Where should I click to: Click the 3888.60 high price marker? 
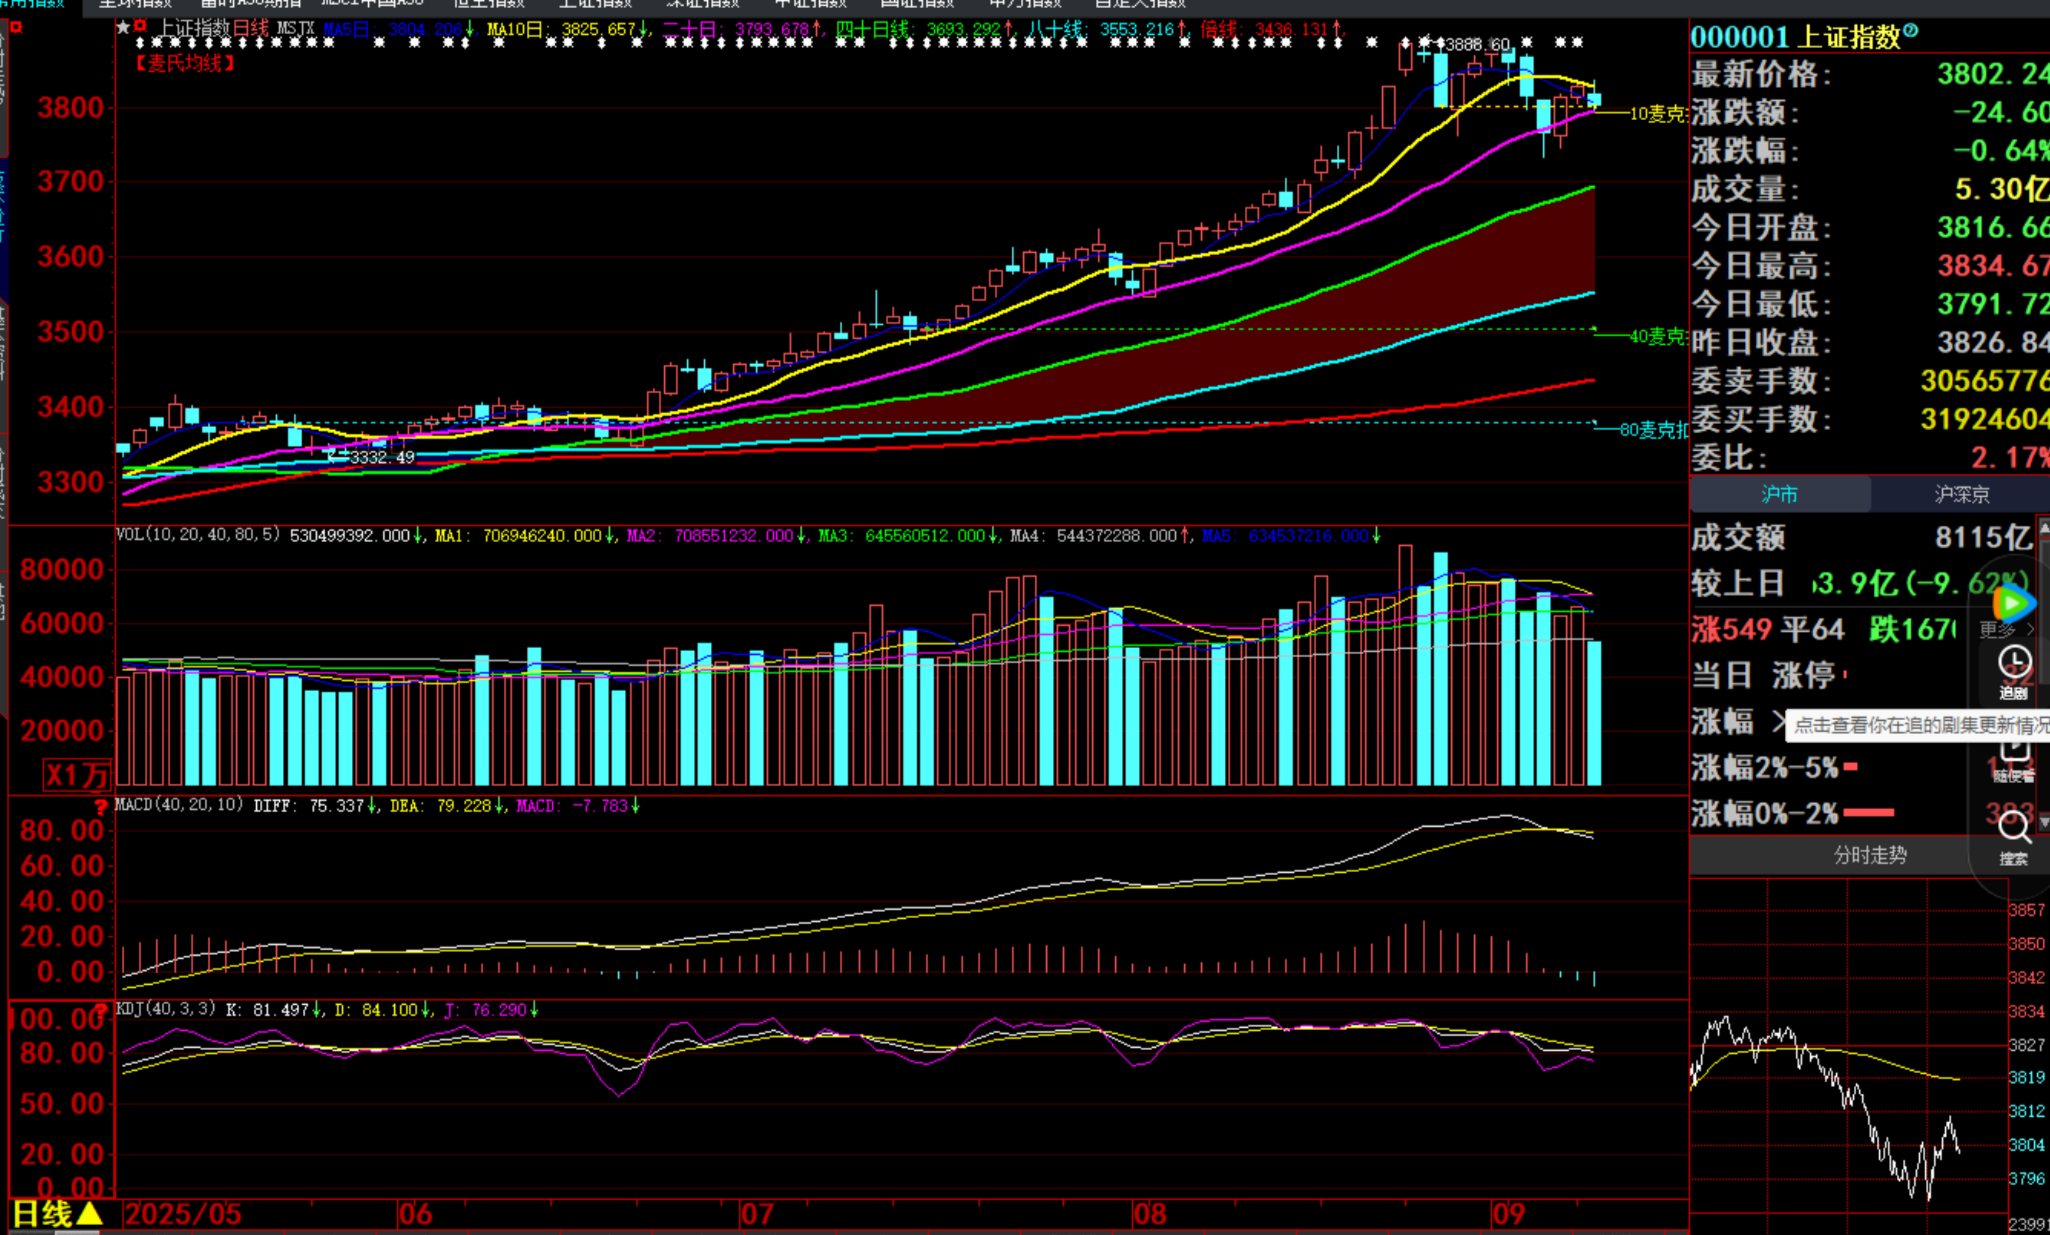point(1478,45)
